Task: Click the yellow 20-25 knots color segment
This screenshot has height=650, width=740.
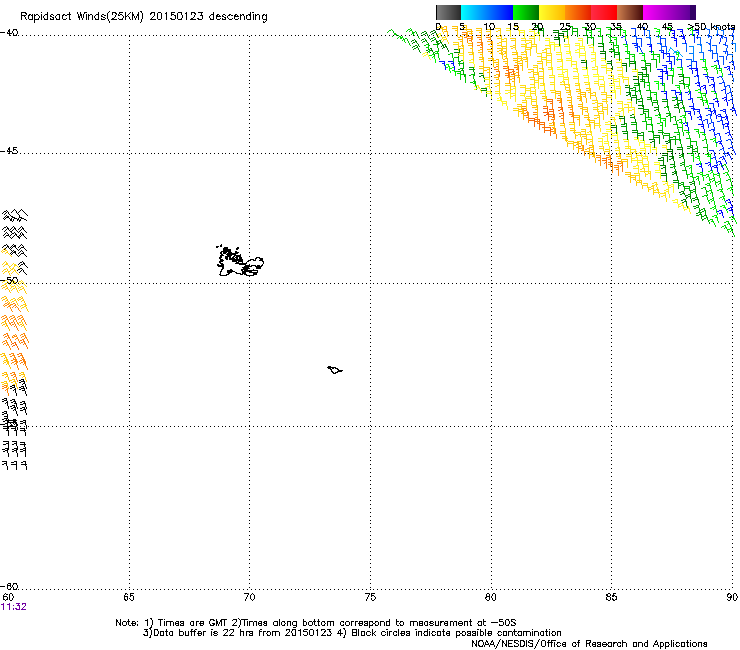Action: (552, 12)
